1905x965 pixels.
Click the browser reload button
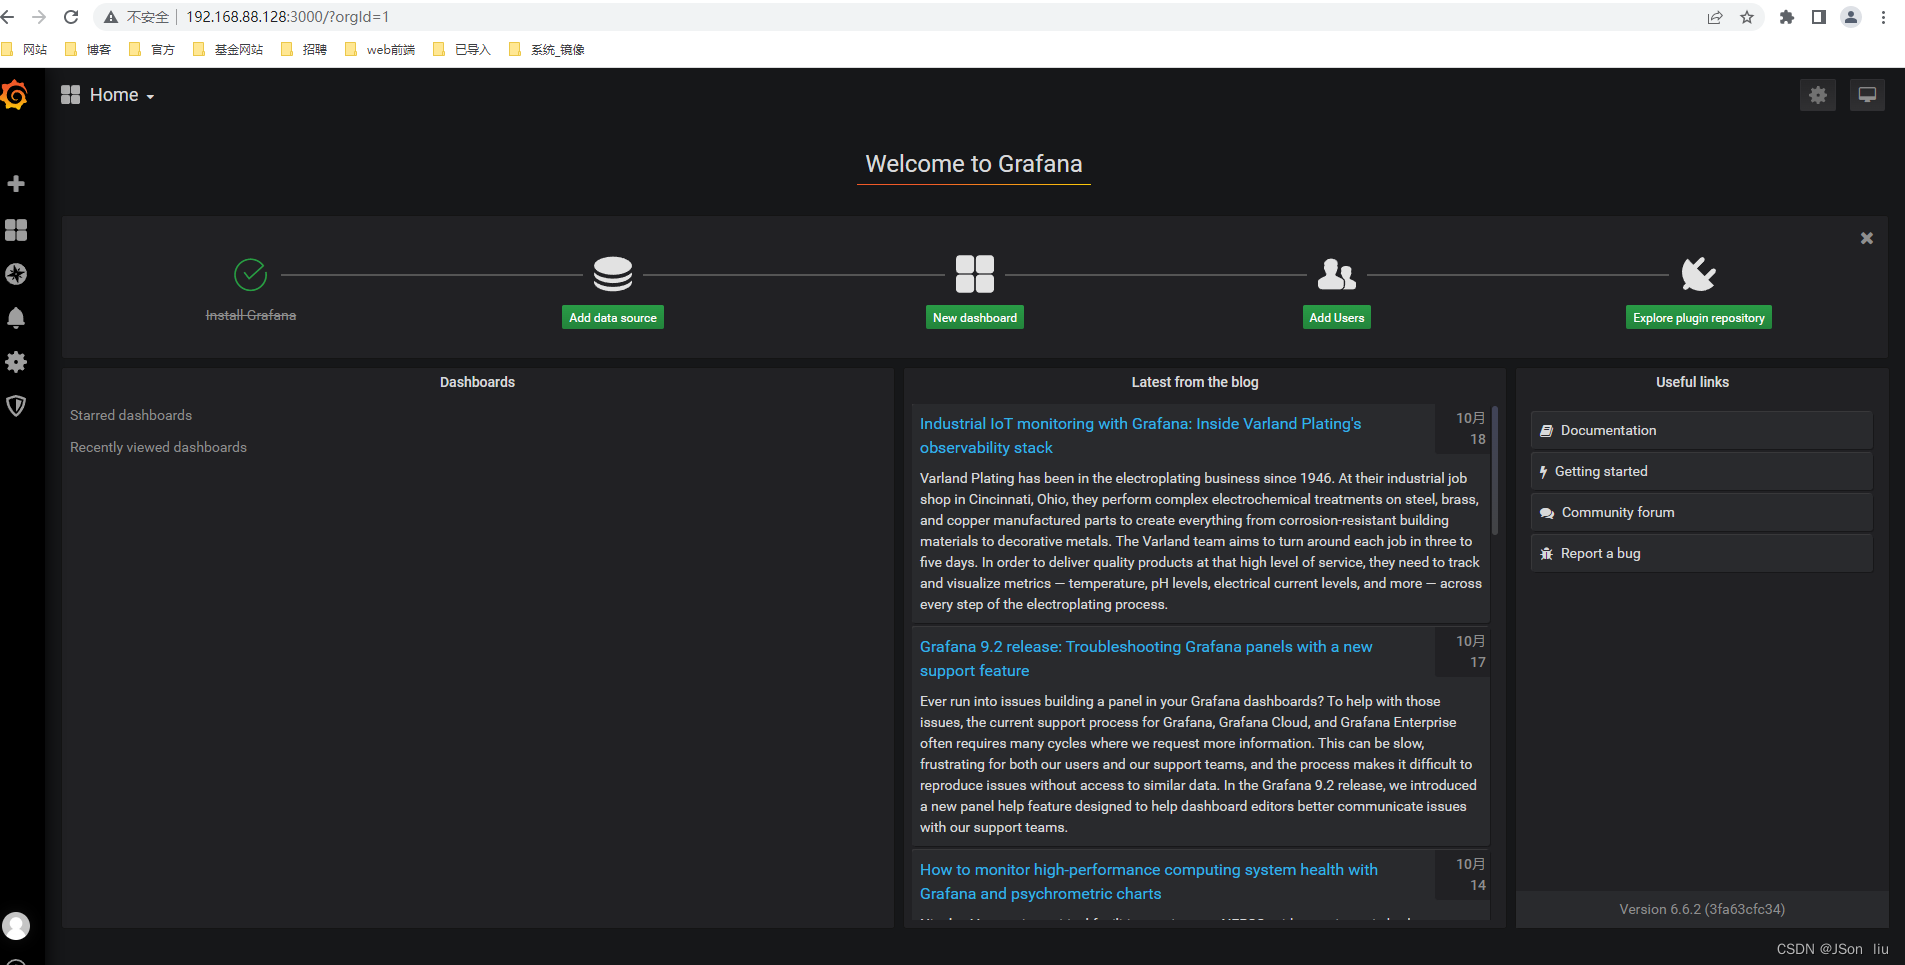(71, 17)
